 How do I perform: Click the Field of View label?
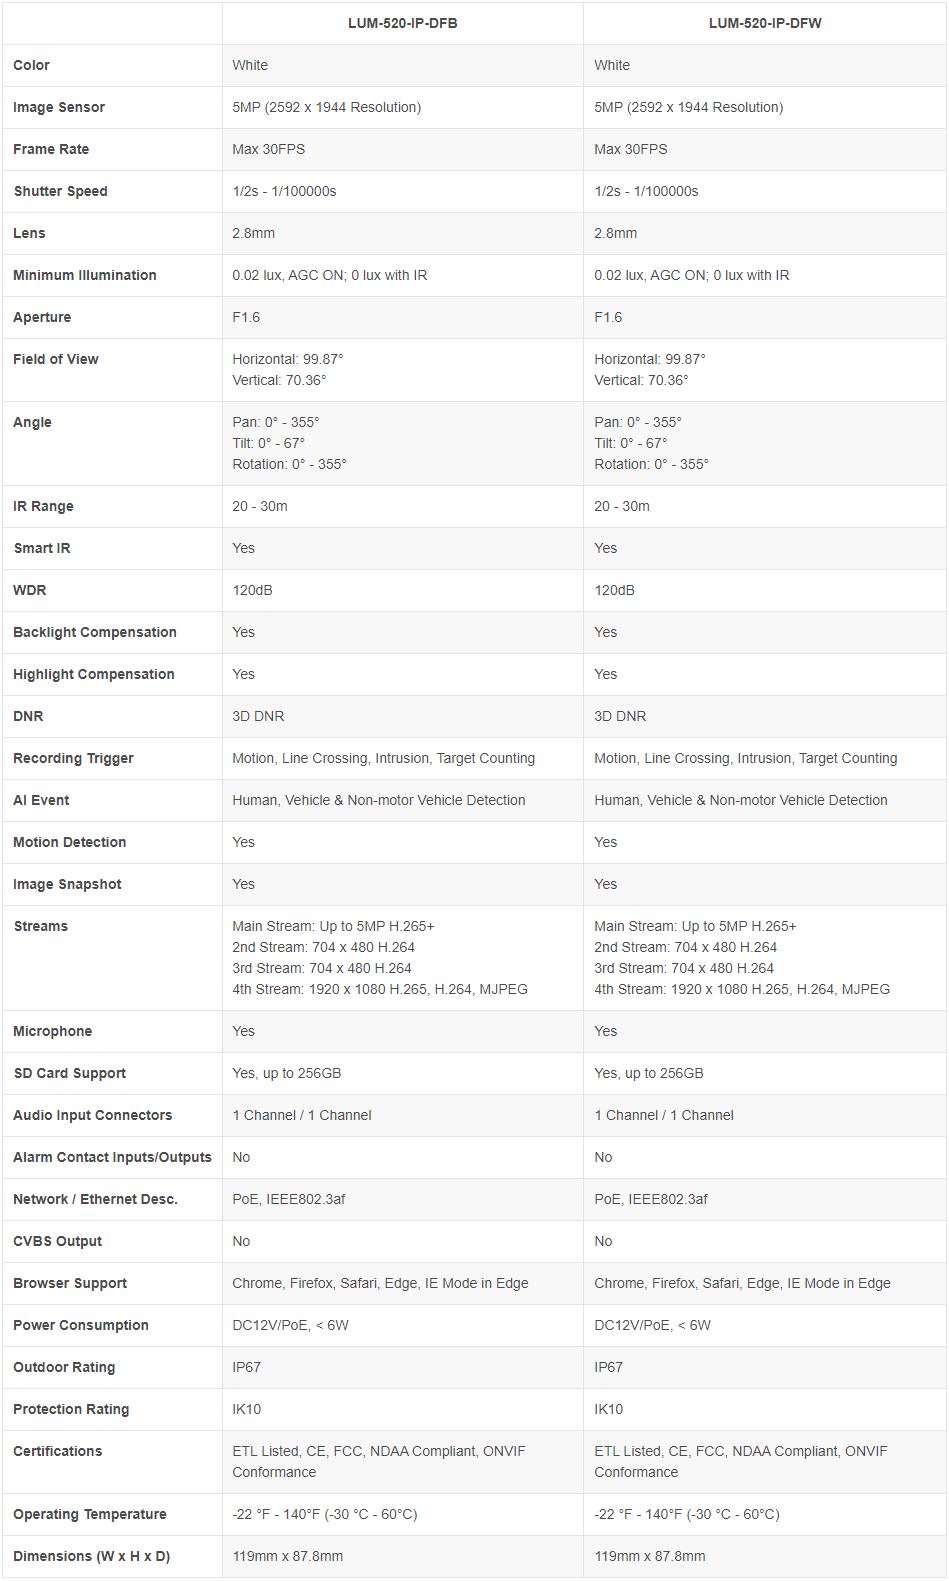56,359
